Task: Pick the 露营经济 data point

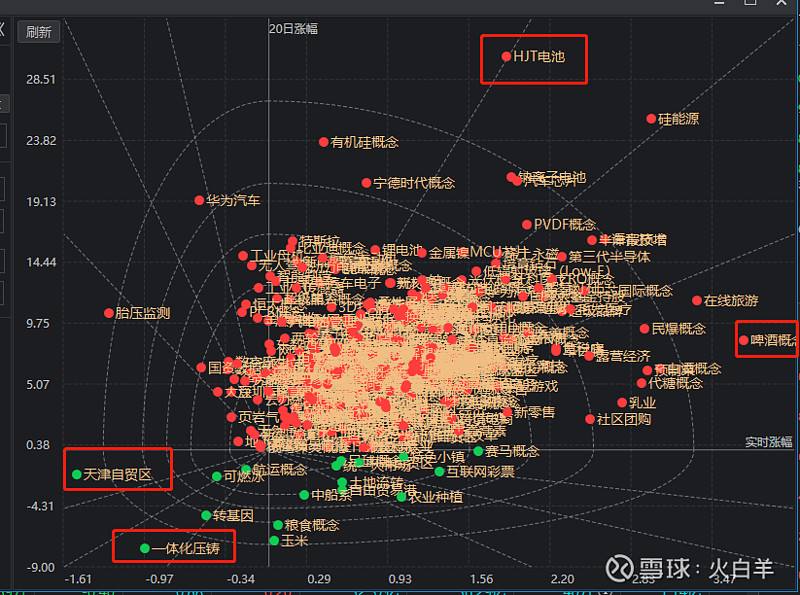Action: click(589, 356)
